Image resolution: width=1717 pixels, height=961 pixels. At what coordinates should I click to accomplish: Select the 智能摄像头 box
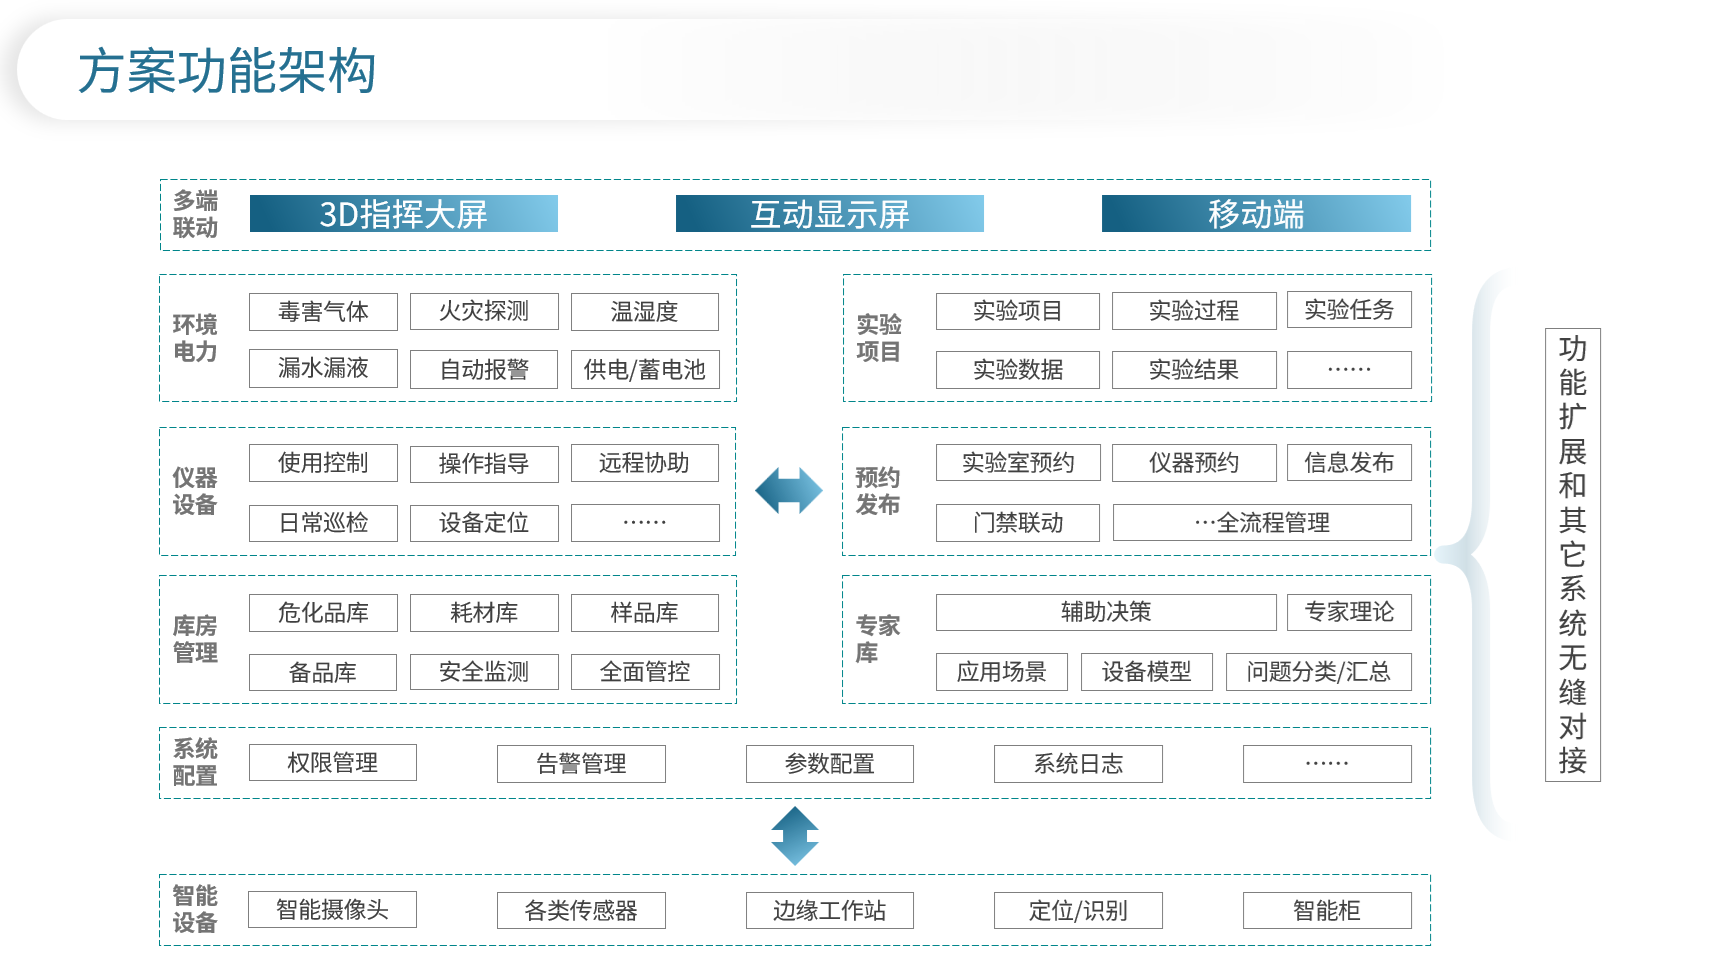[x=332, y=910]
